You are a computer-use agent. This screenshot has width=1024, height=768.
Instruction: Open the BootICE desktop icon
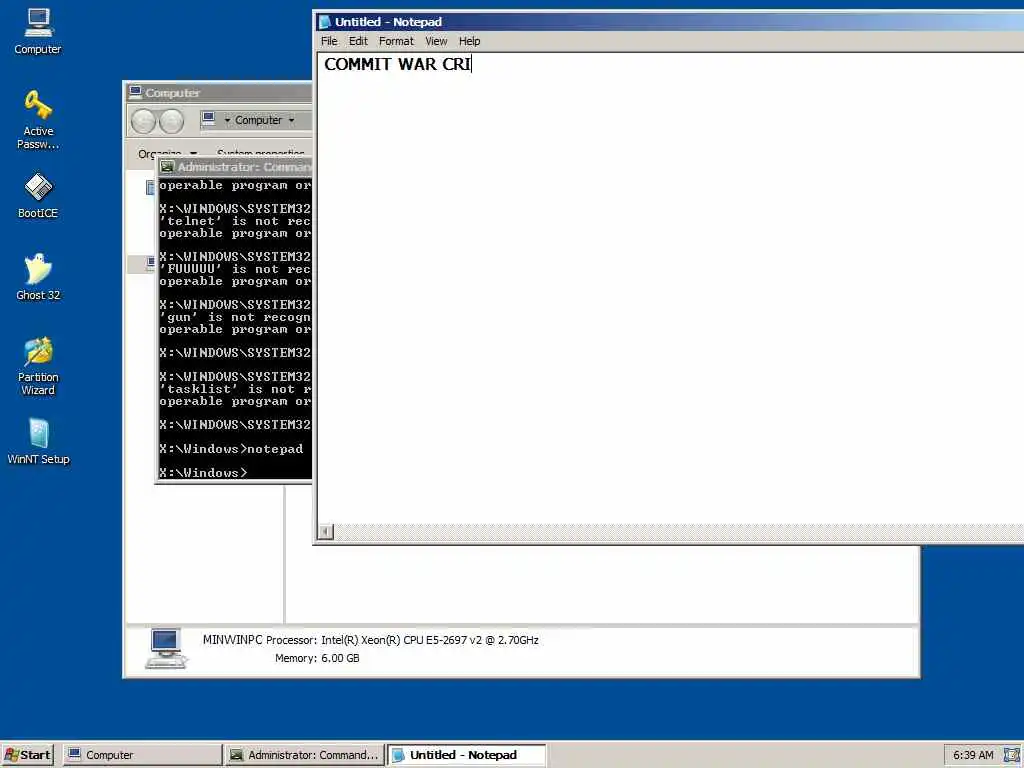click(x=38, y=195)
